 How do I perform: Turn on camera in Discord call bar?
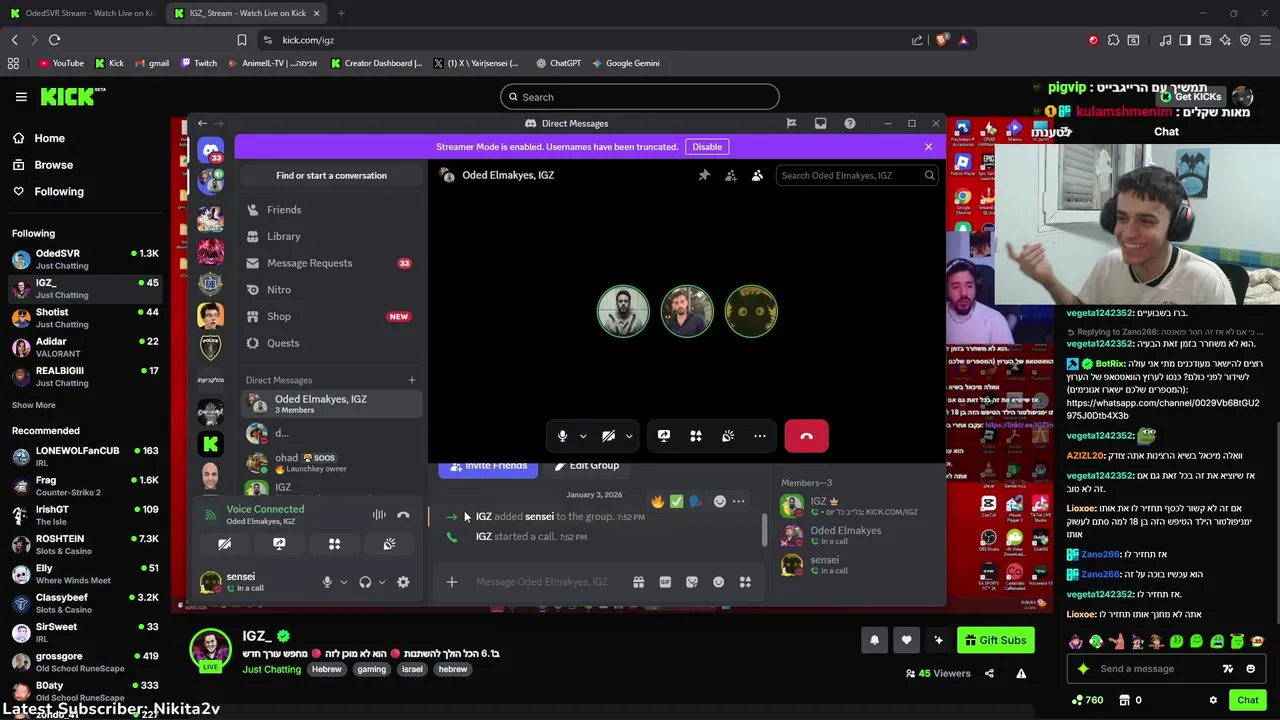608,436
